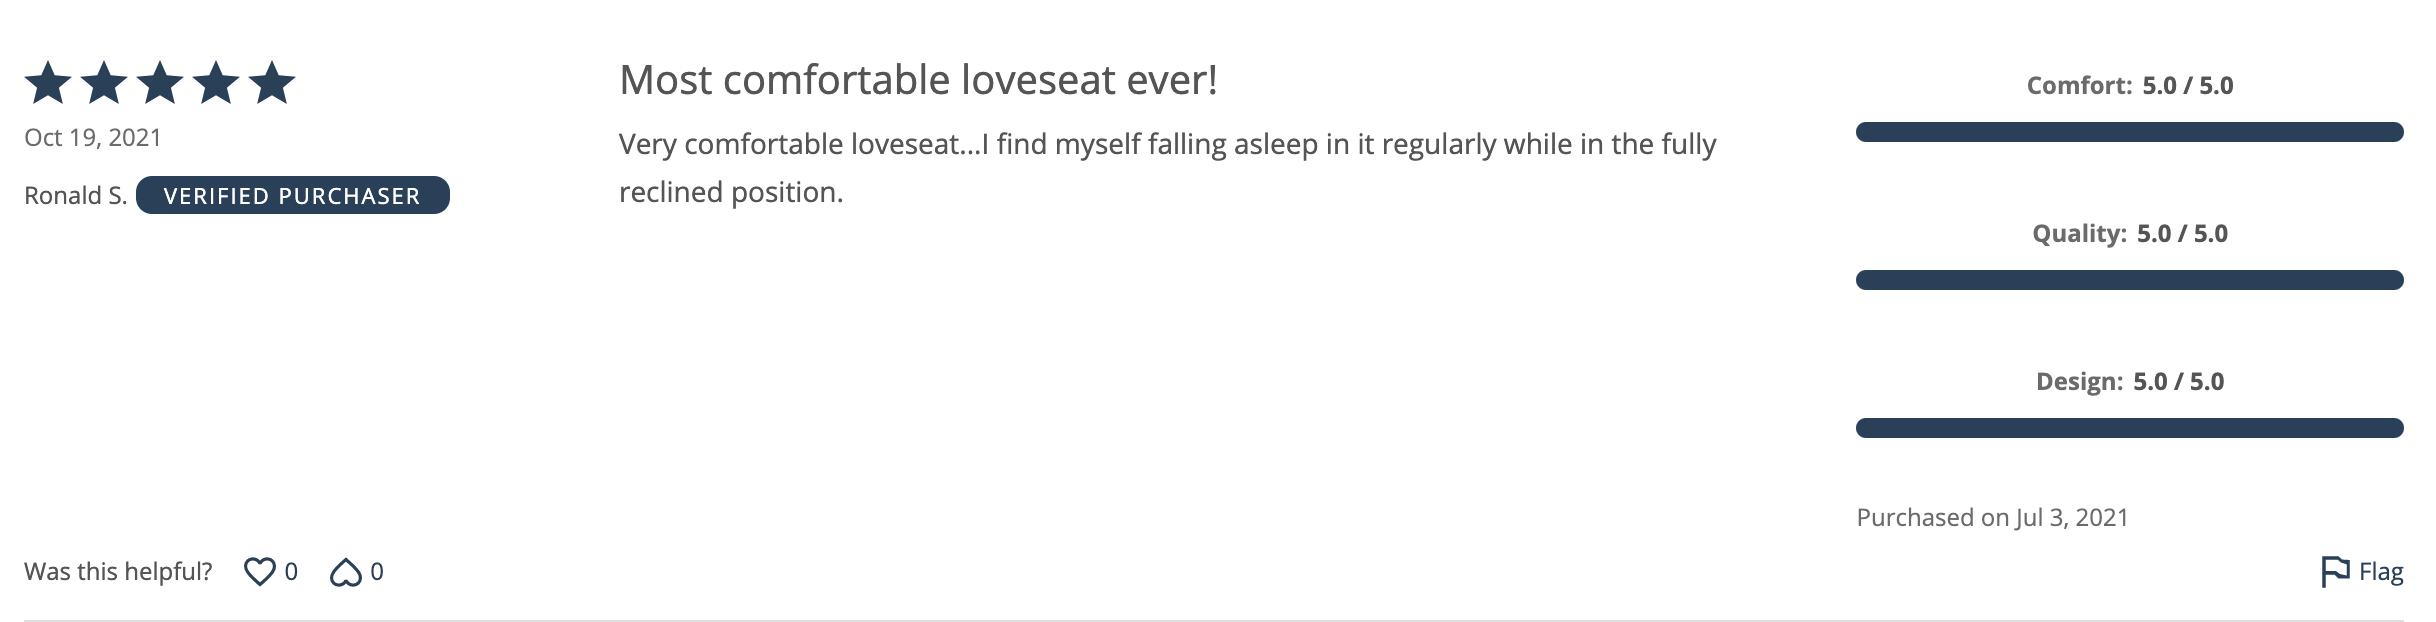The image size is (2436, 622).
Task: Click the Comfort rating bar
Action: point(2129,132)
